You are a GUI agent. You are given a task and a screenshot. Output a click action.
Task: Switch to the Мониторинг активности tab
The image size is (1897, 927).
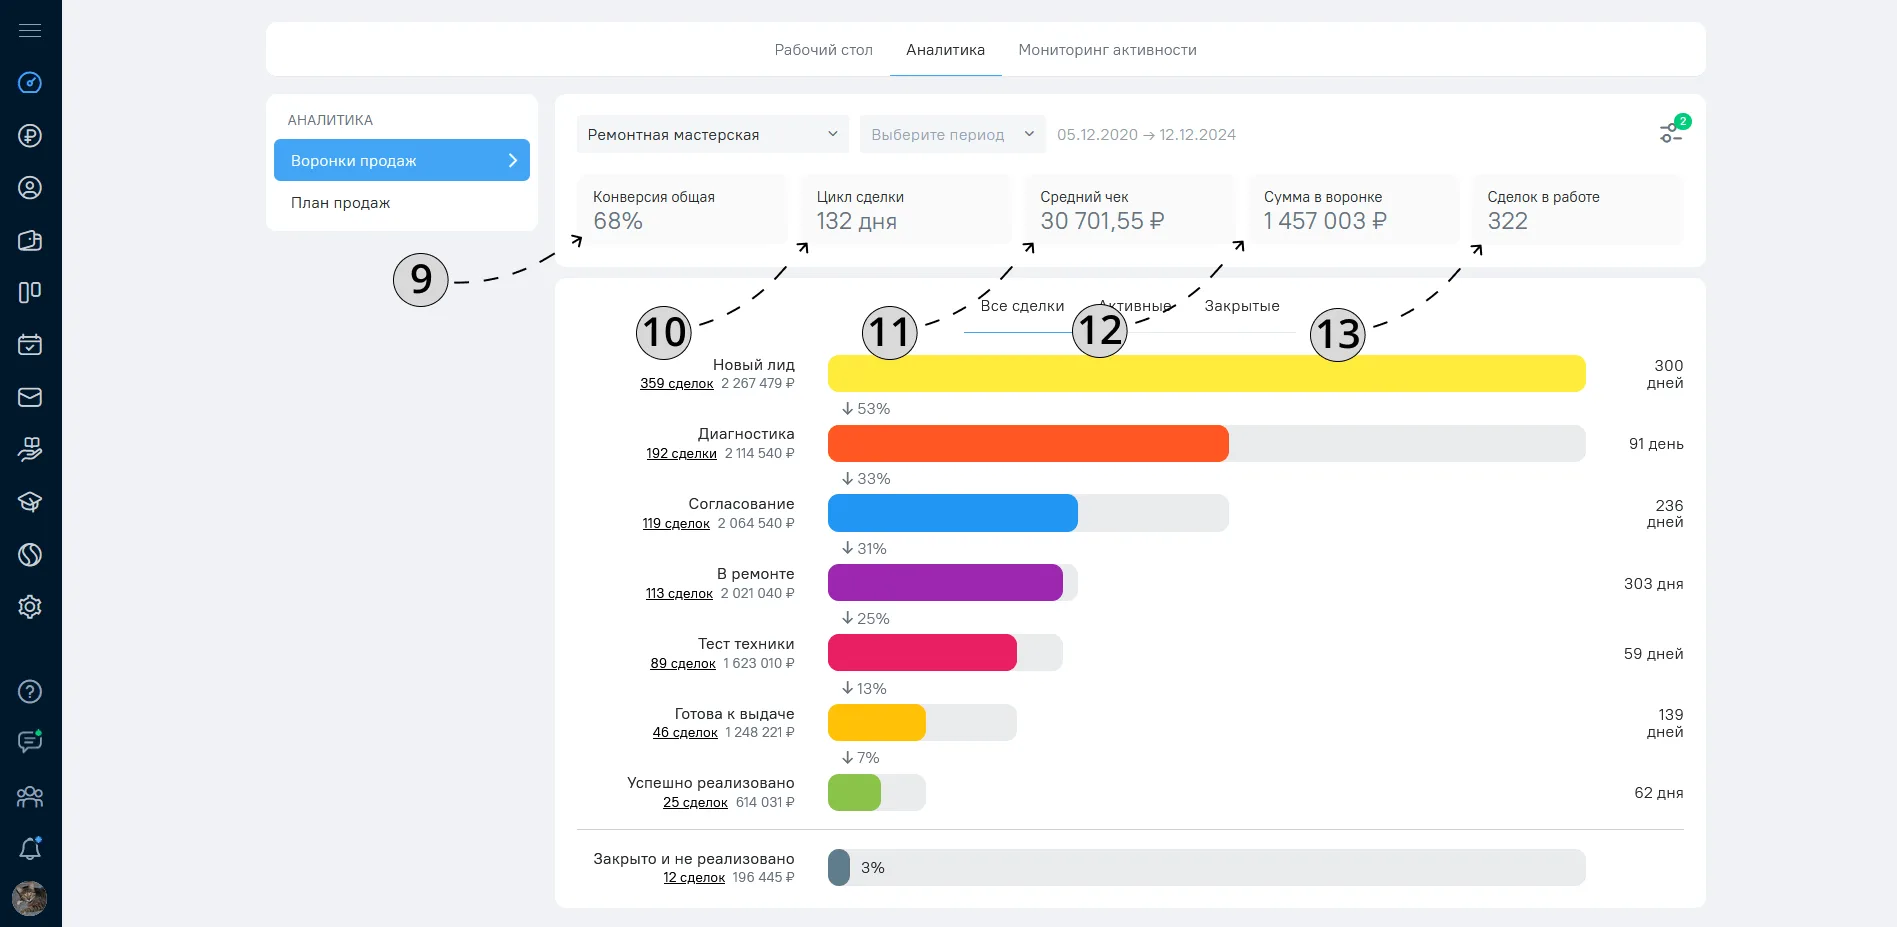(x=1107, y=50)
